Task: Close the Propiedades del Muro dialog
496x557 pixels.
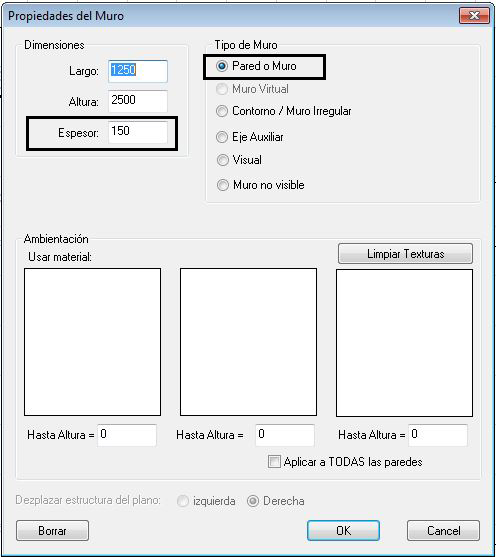Action: pos(474,16)
